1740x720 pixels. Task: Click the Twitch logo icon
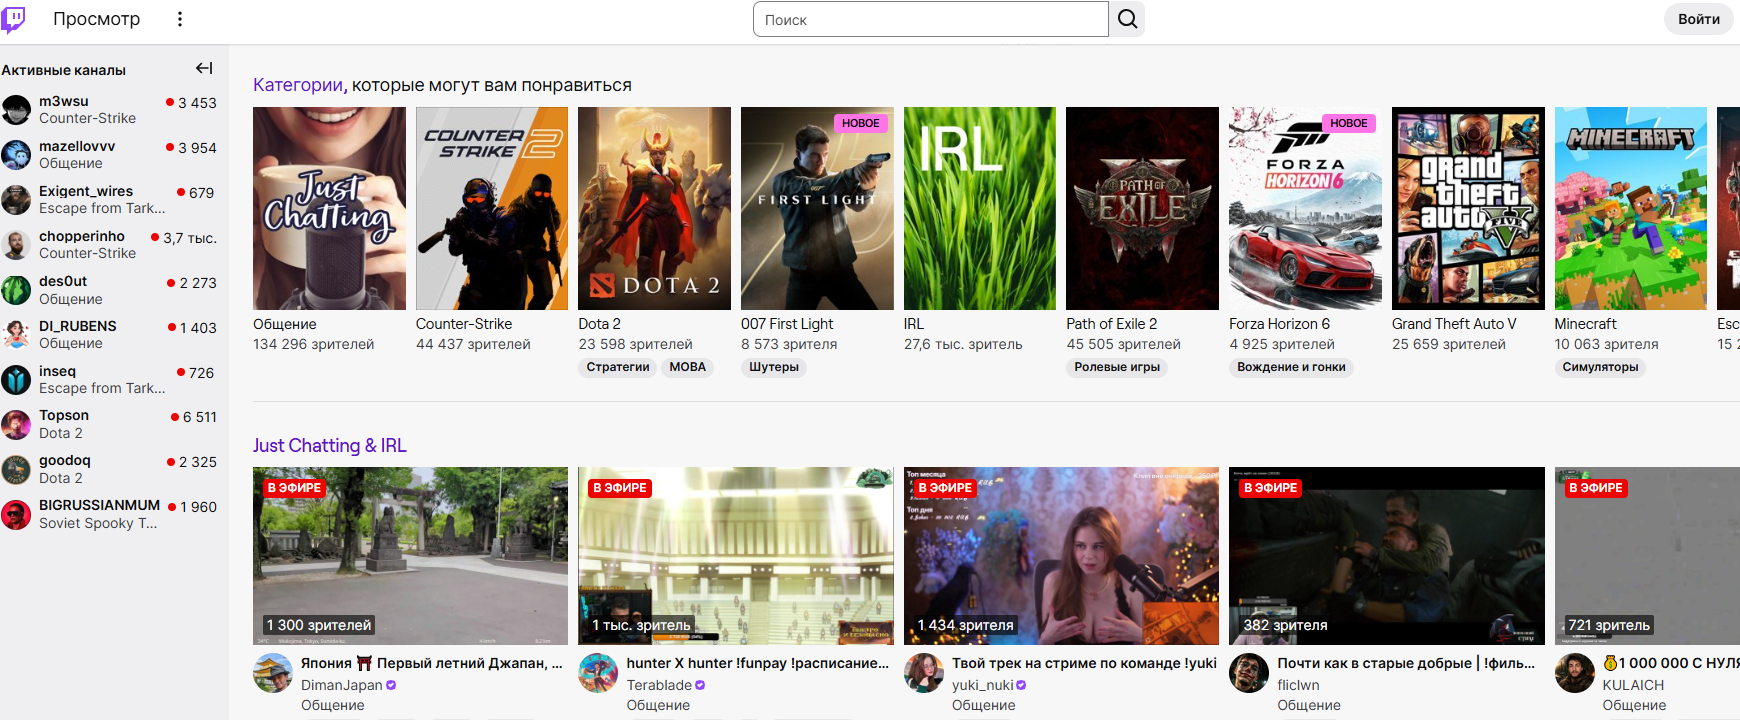tap(13, 19)
